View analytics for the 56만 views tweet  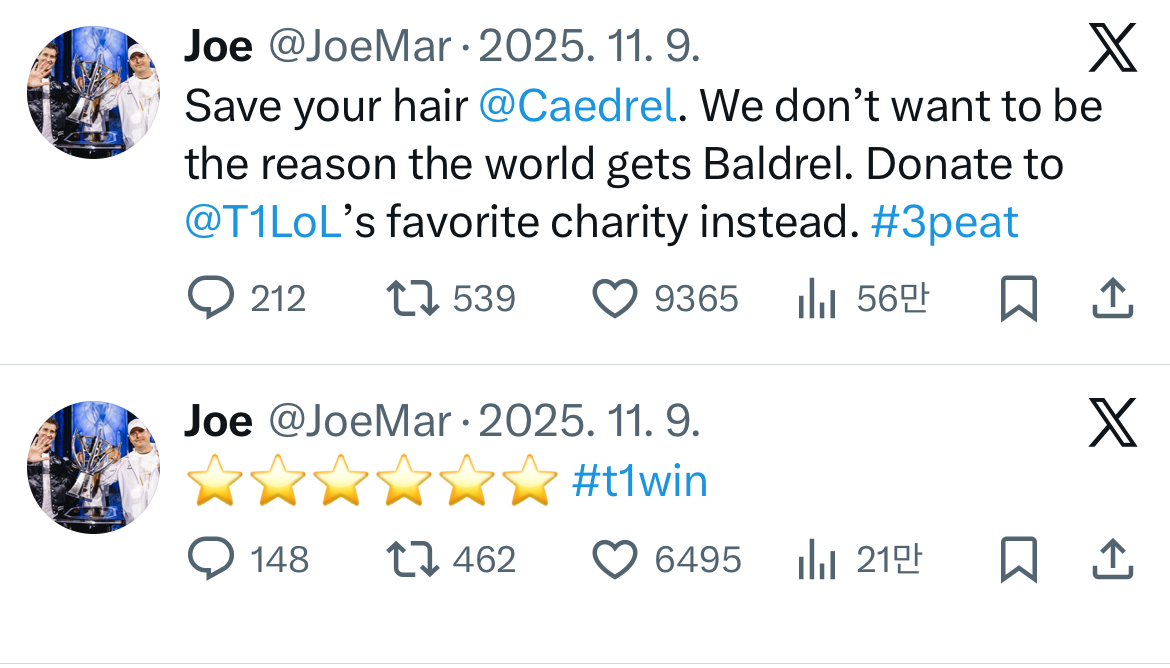coord(816,299)
